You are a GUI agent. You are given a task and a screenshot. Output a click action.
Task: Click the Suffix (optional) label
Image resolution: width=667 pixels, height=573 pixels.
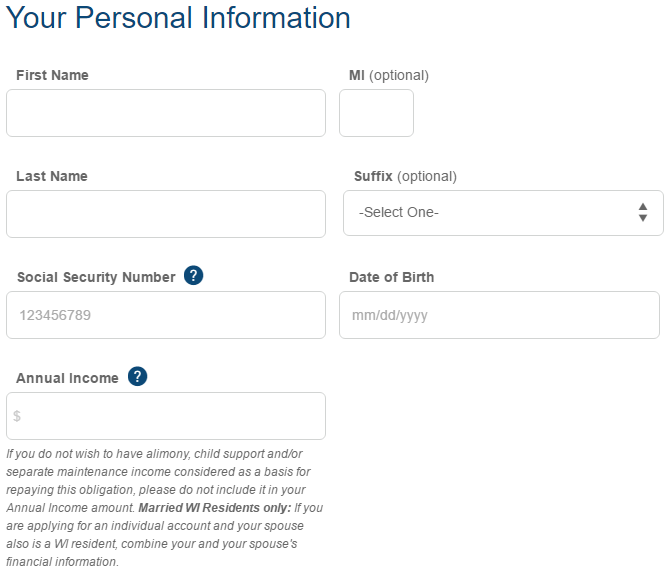405,177
